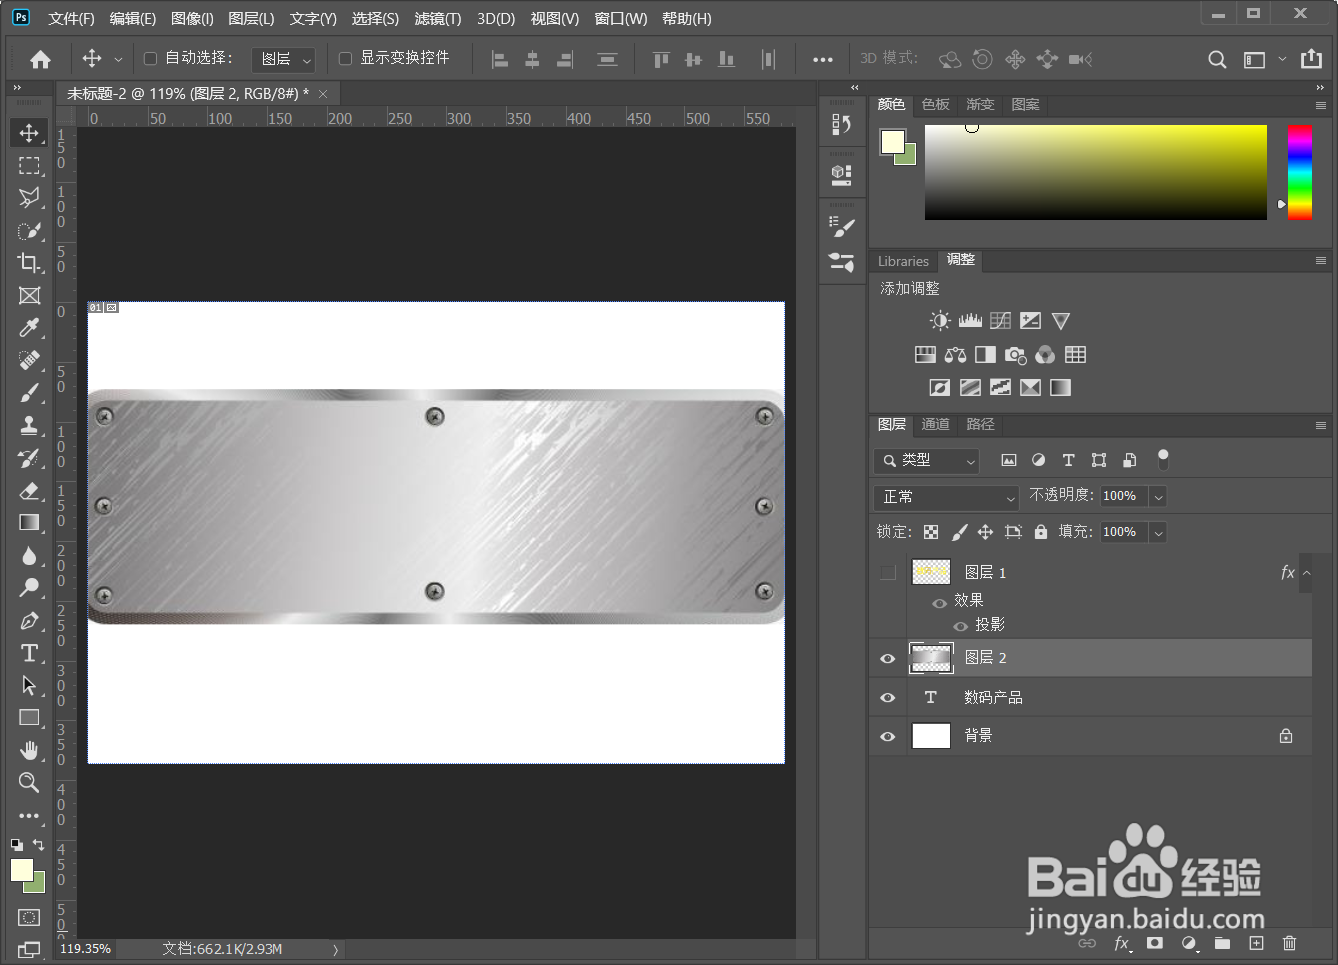Pick a color in the color field
This screenshot has height=965, width=1338.
(1096, 172)
